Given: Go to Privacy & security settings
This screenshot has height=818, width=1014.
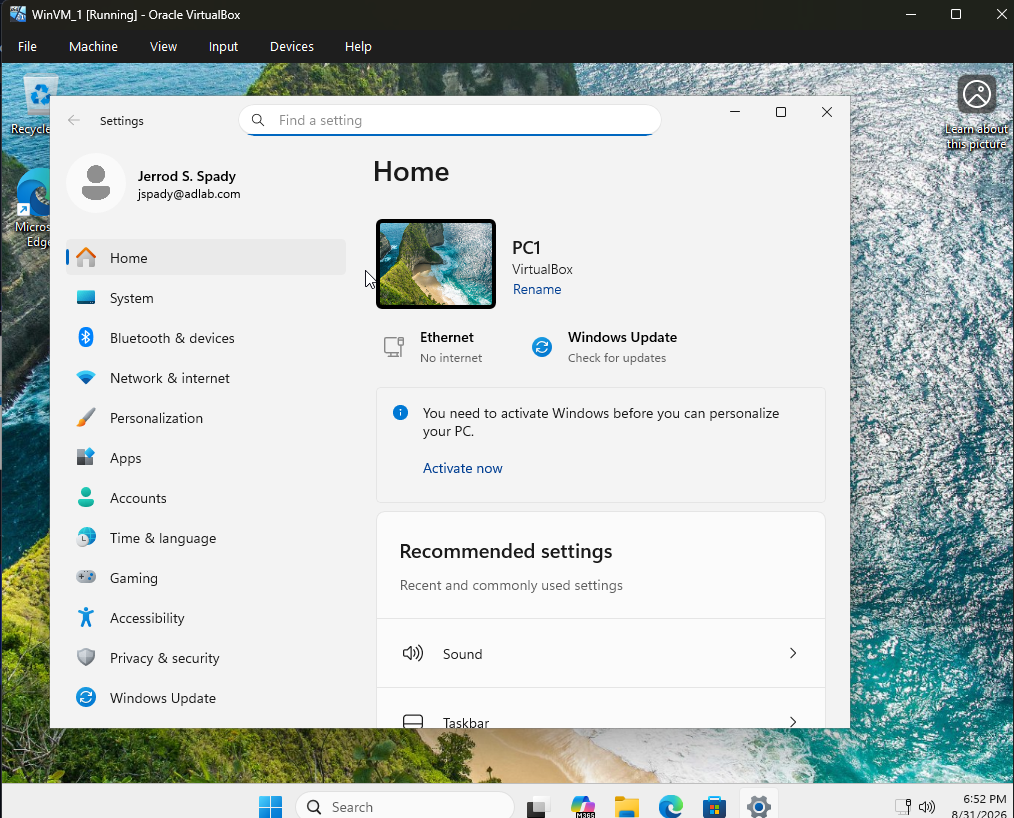Looking at the screenshot, I should (x=206, y=658).
